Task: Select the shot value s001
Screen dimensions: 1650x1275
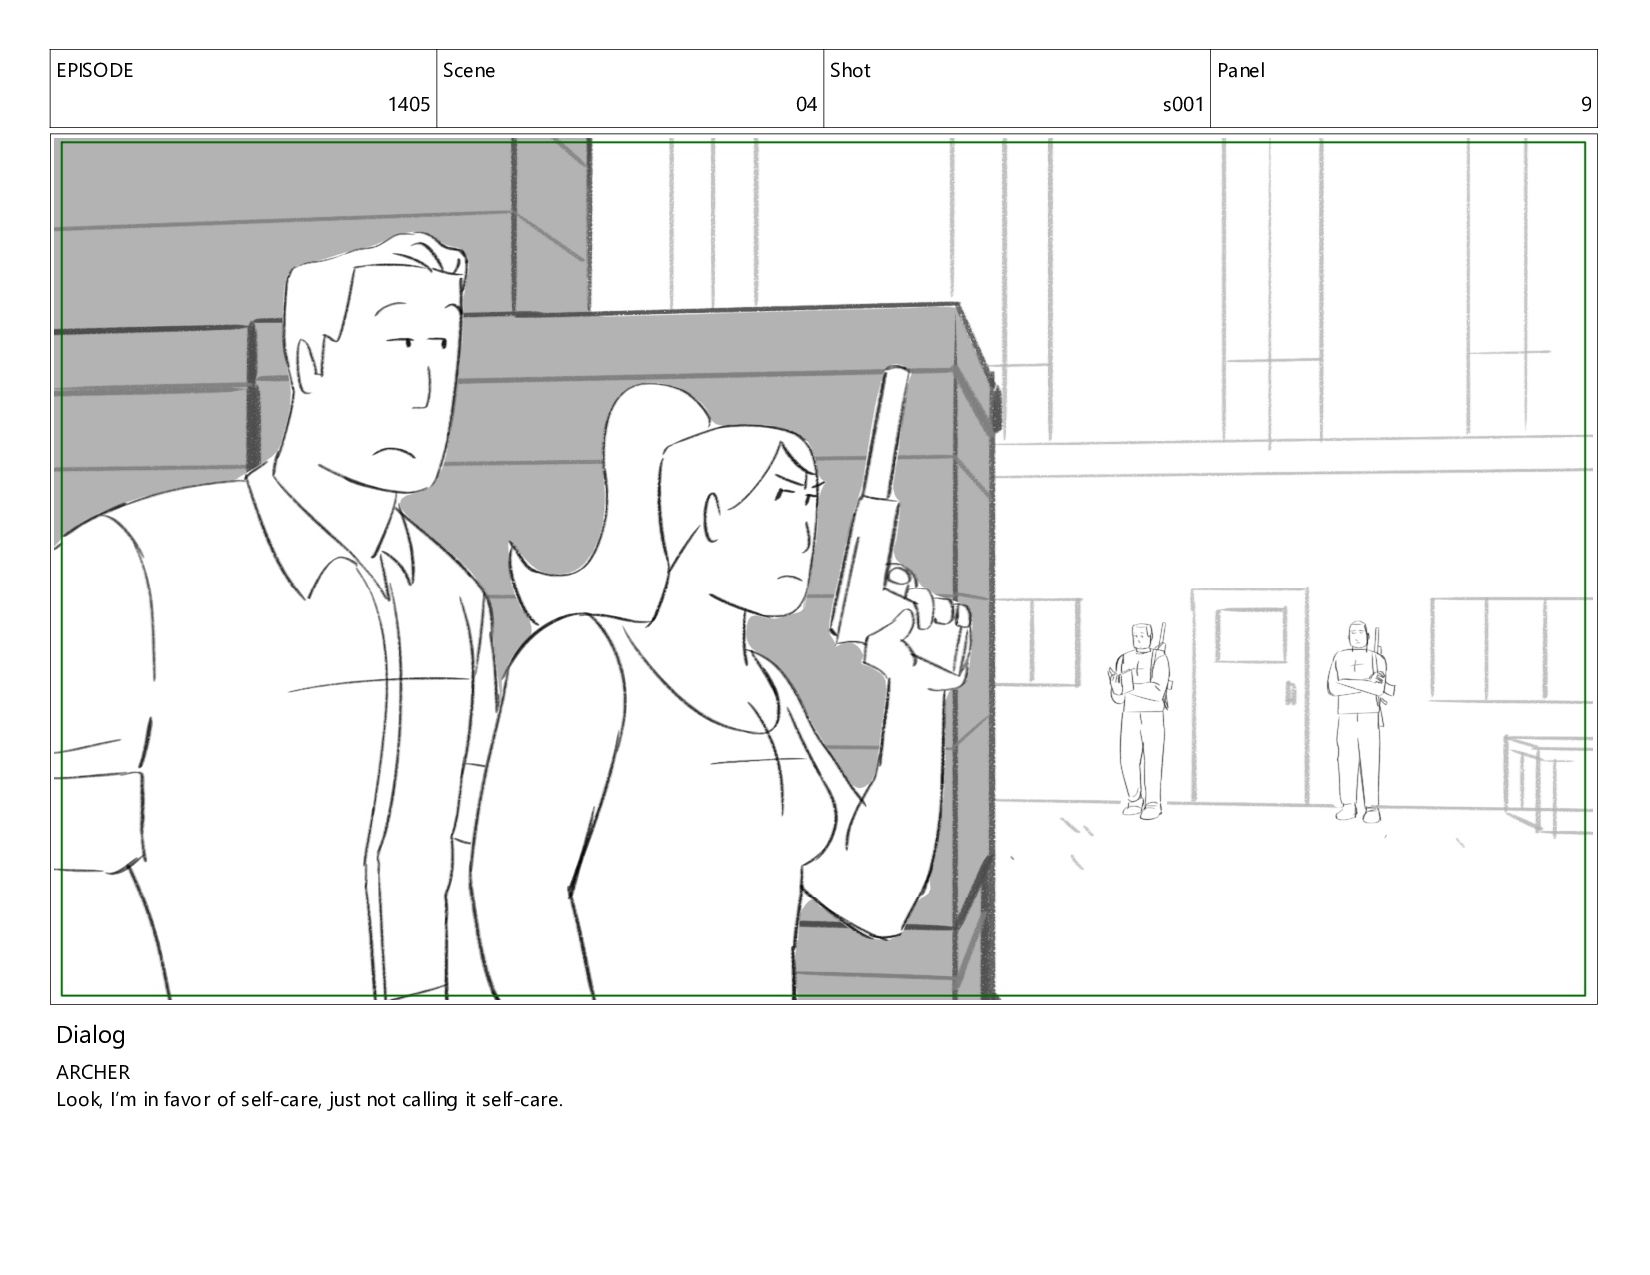Action: click(1183, 104)
